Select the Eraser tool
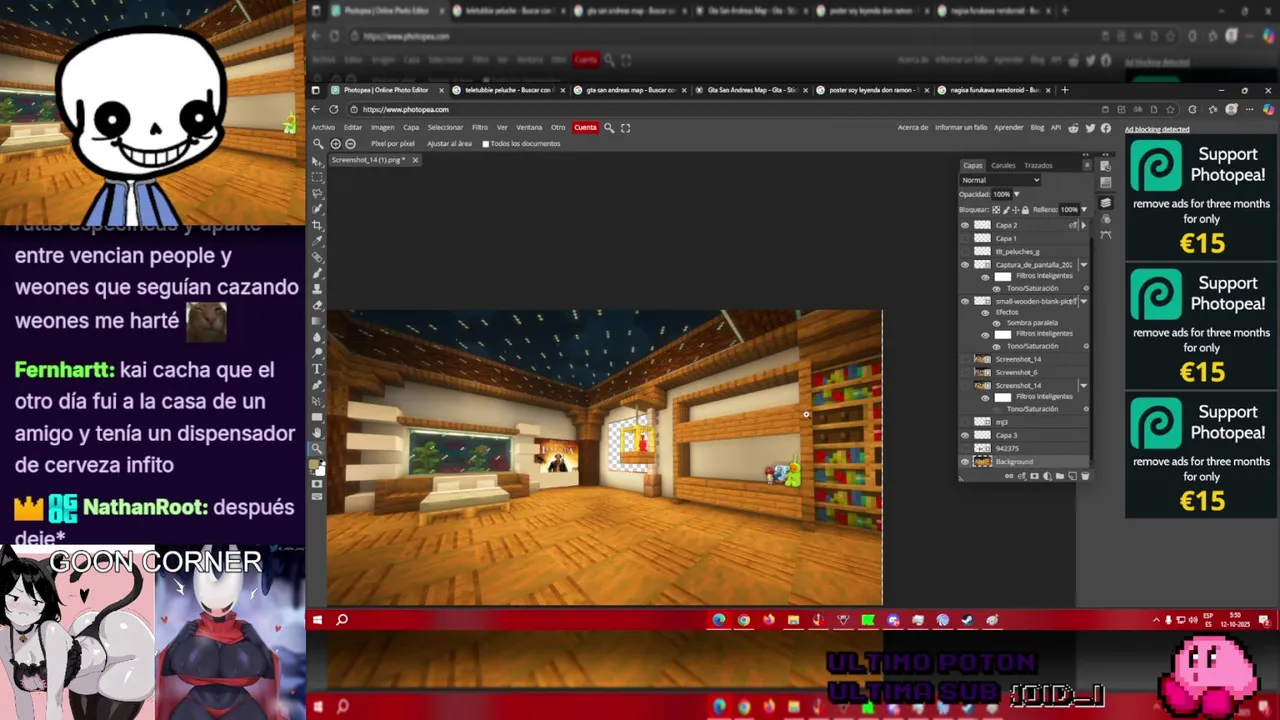Viewport: 1280px width, 720px height. 318,305
